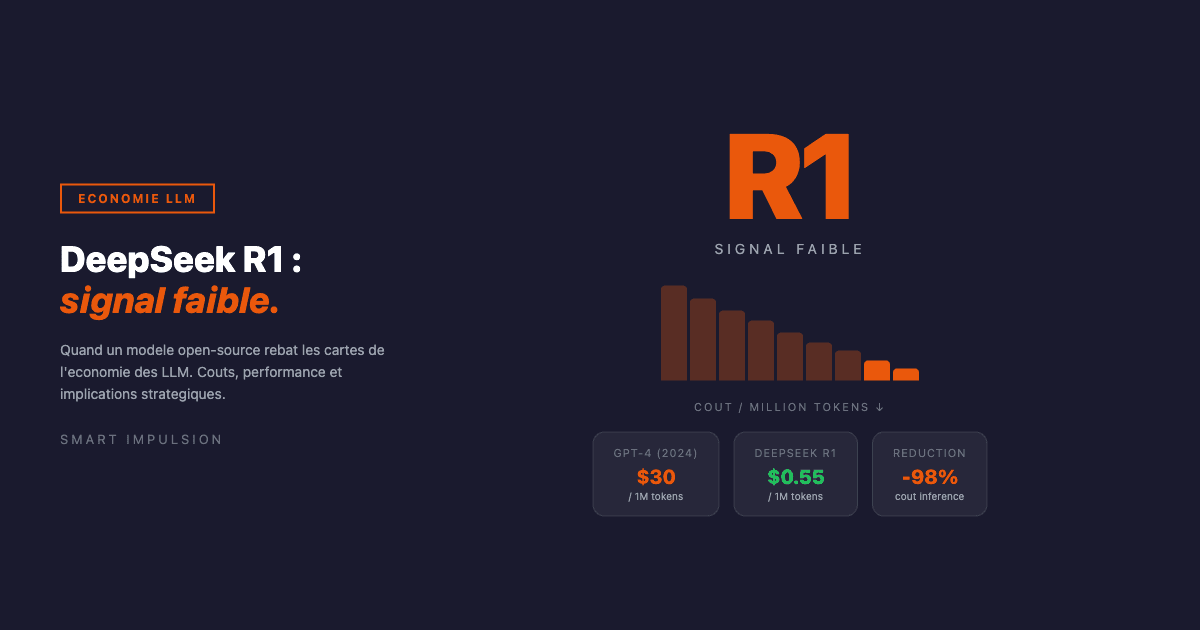Click the fourth bar in the declining chart
Screen dimensions: 1200x630
pos(761,350)
